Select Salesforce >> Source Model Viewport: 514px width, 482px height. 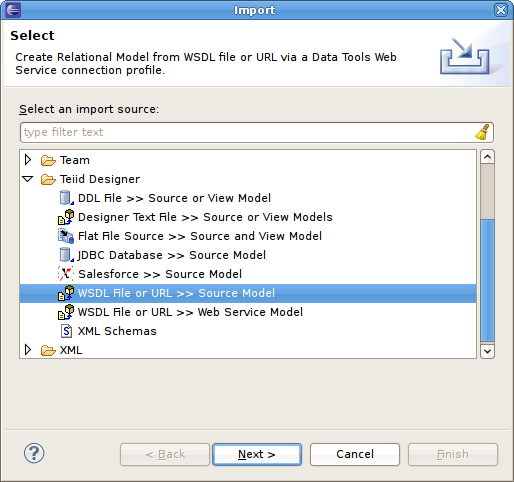(x=160, y=274)
